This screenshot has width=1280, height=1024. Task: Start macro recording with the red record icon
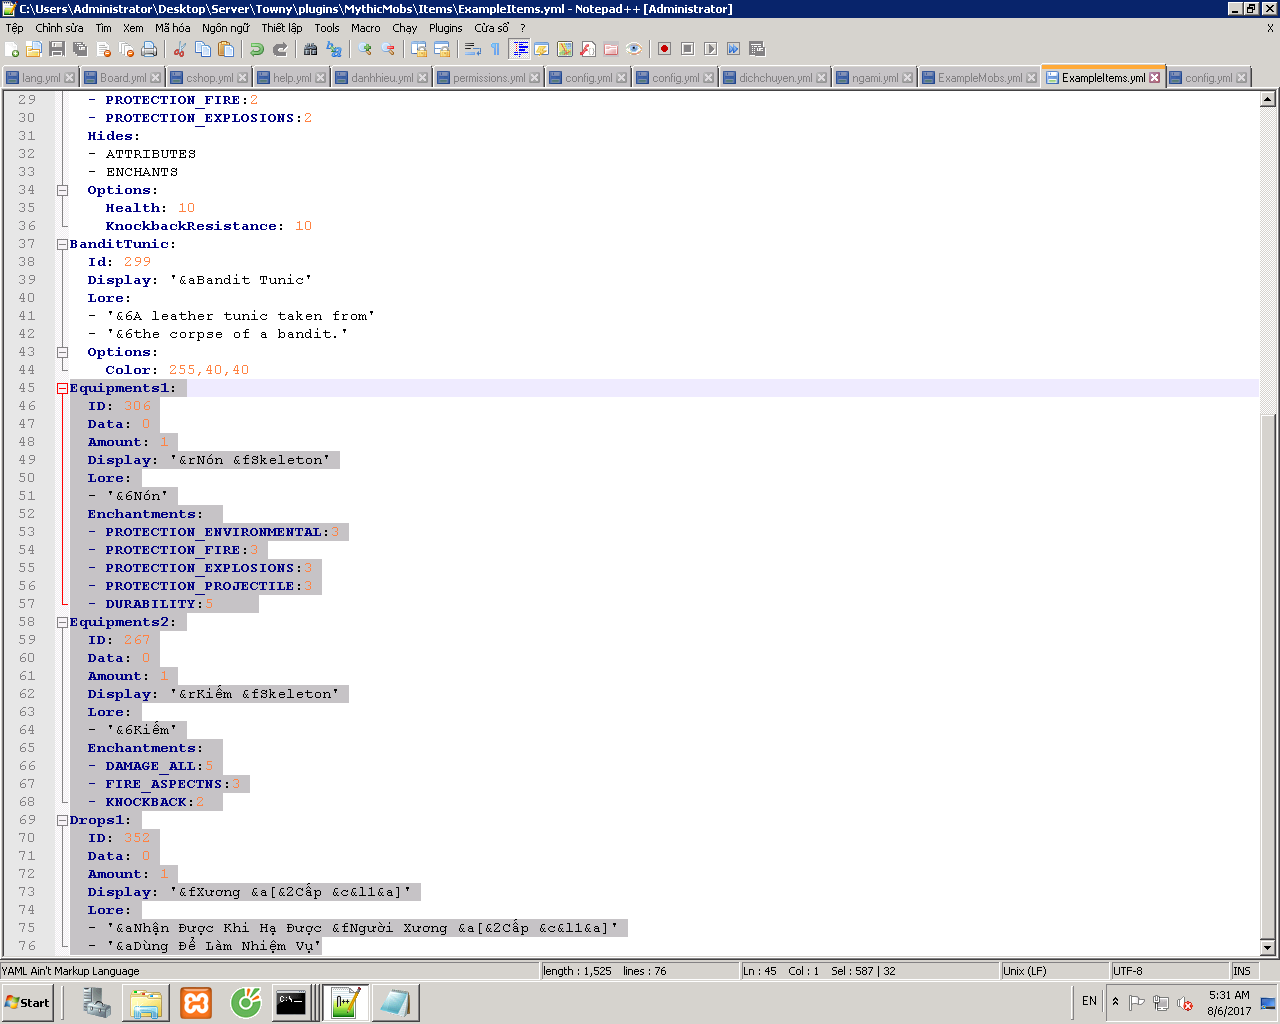664,49
